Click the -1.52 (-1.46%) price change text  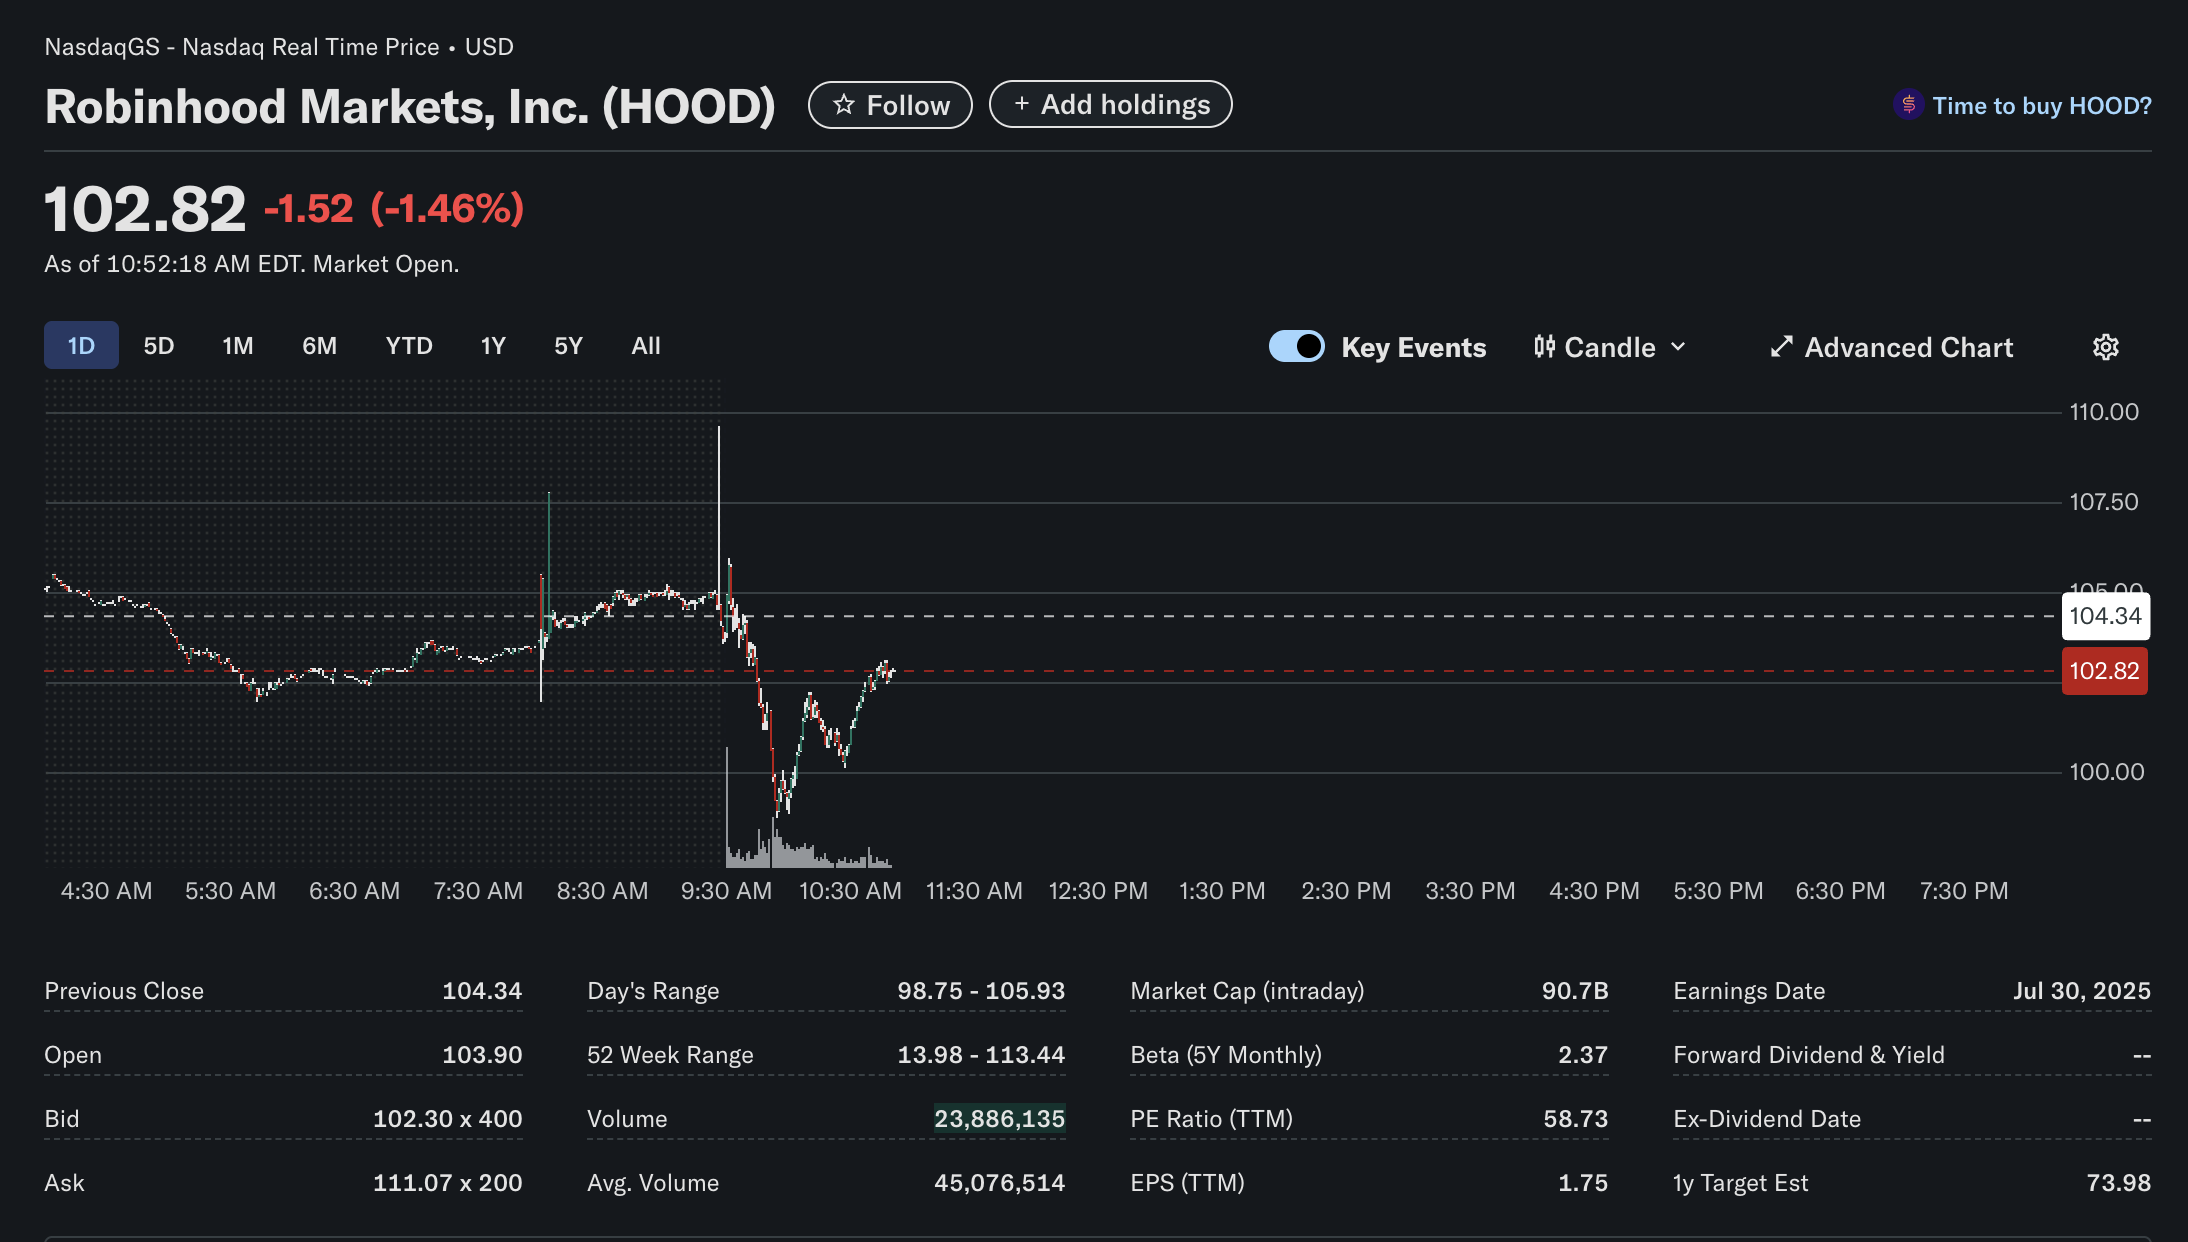[394, 209]
